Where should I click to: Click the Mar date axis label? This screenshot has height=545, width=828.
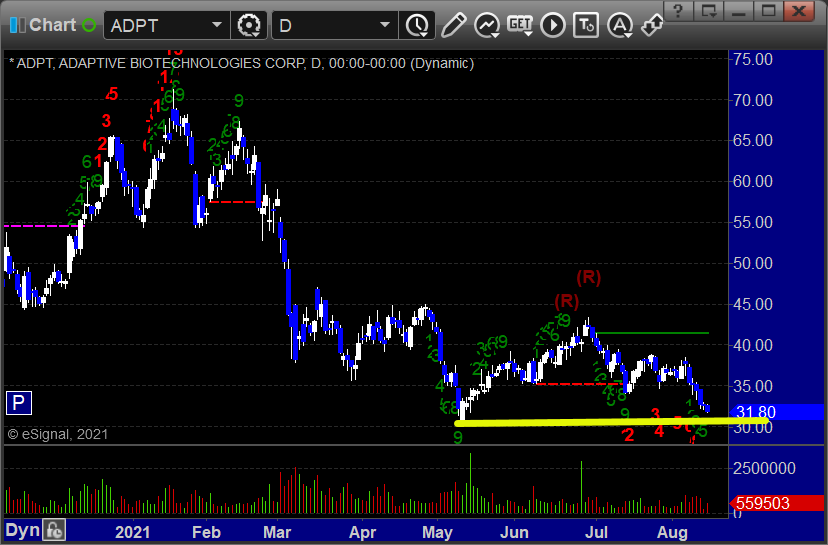277,532
